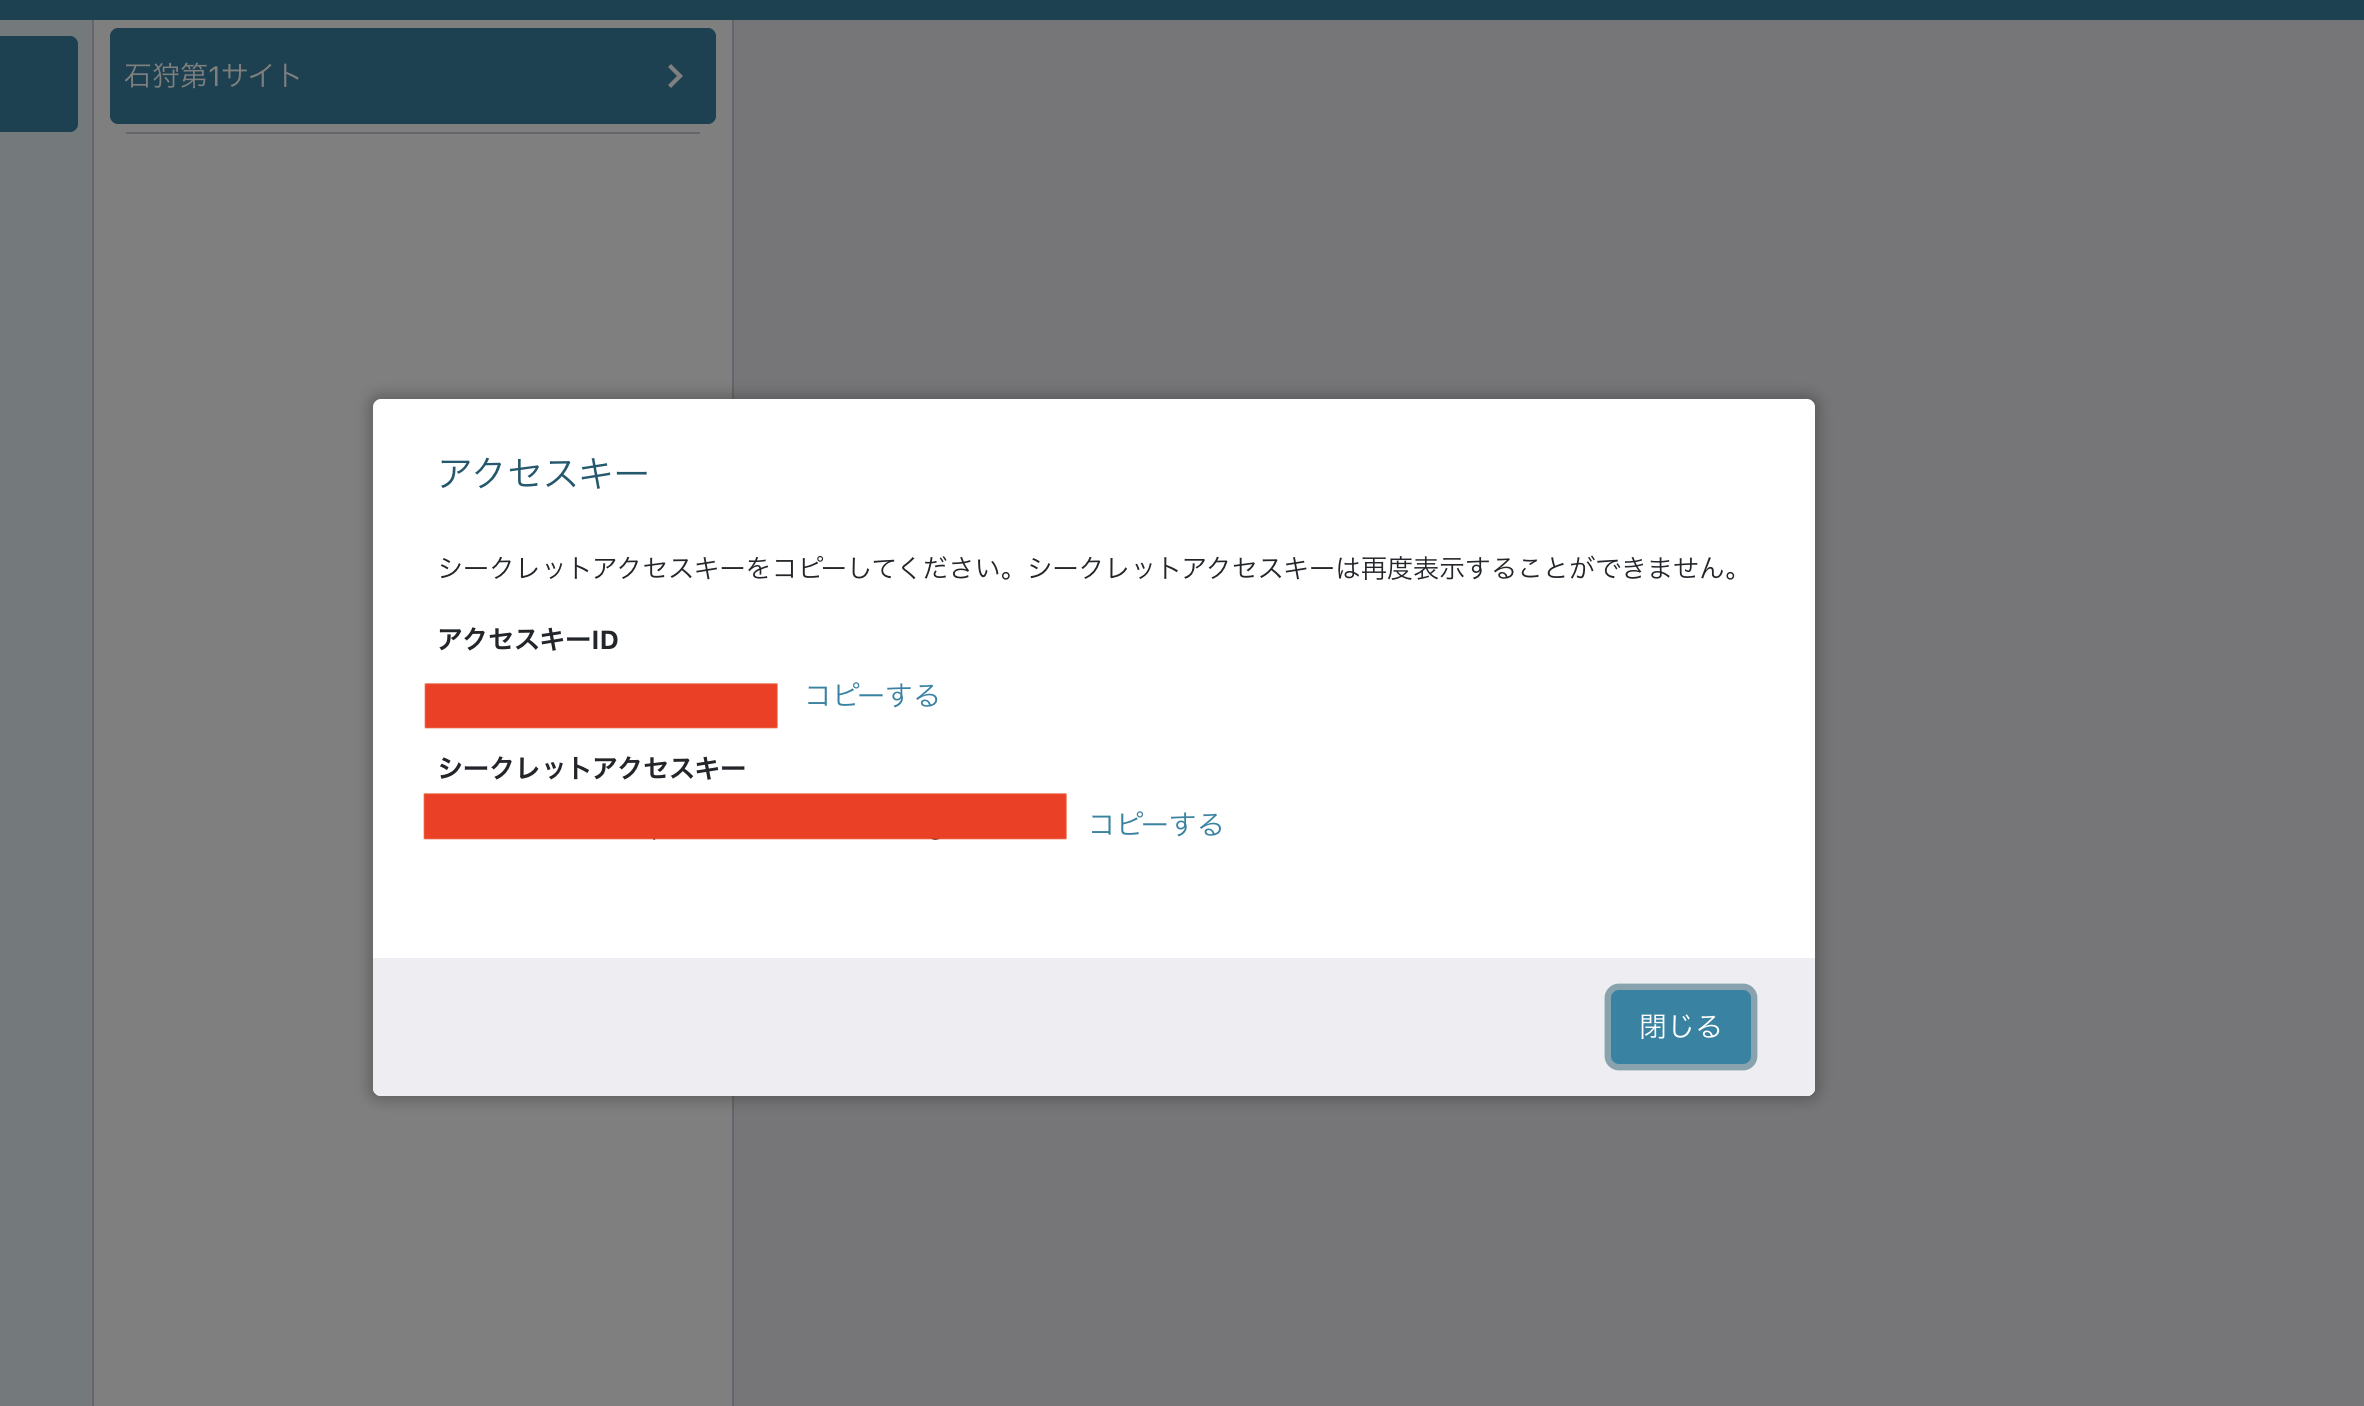
Task: Click the chevron arrow on 石狩第1サイト
Action: click(x=676, y=76)
